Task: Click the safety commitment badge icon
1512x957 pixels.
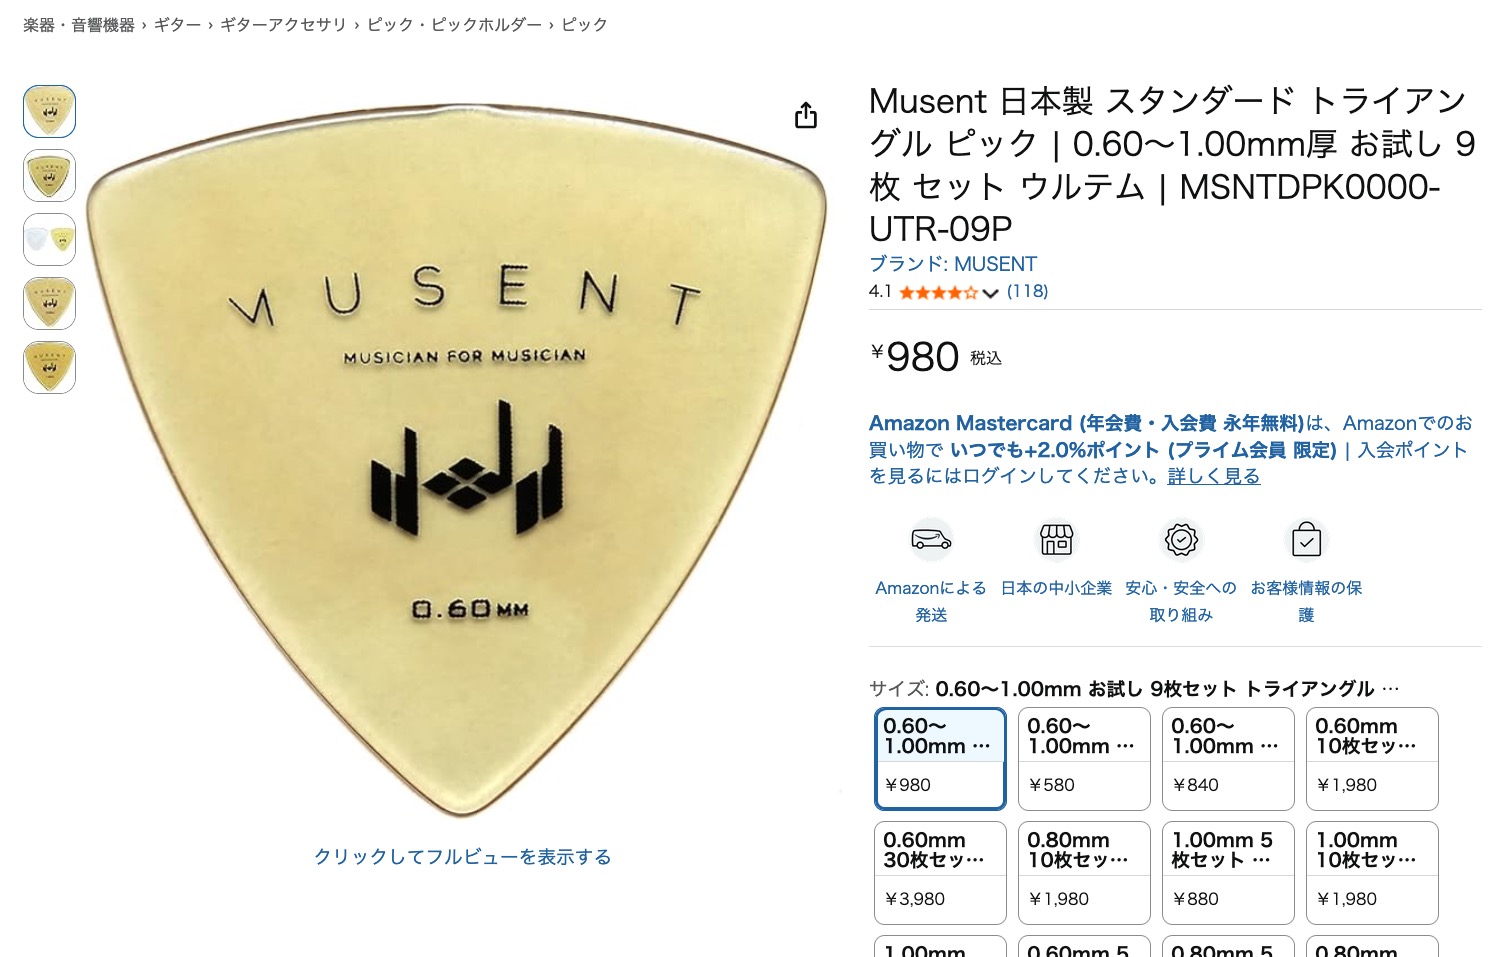Action: pos(1181,541)
